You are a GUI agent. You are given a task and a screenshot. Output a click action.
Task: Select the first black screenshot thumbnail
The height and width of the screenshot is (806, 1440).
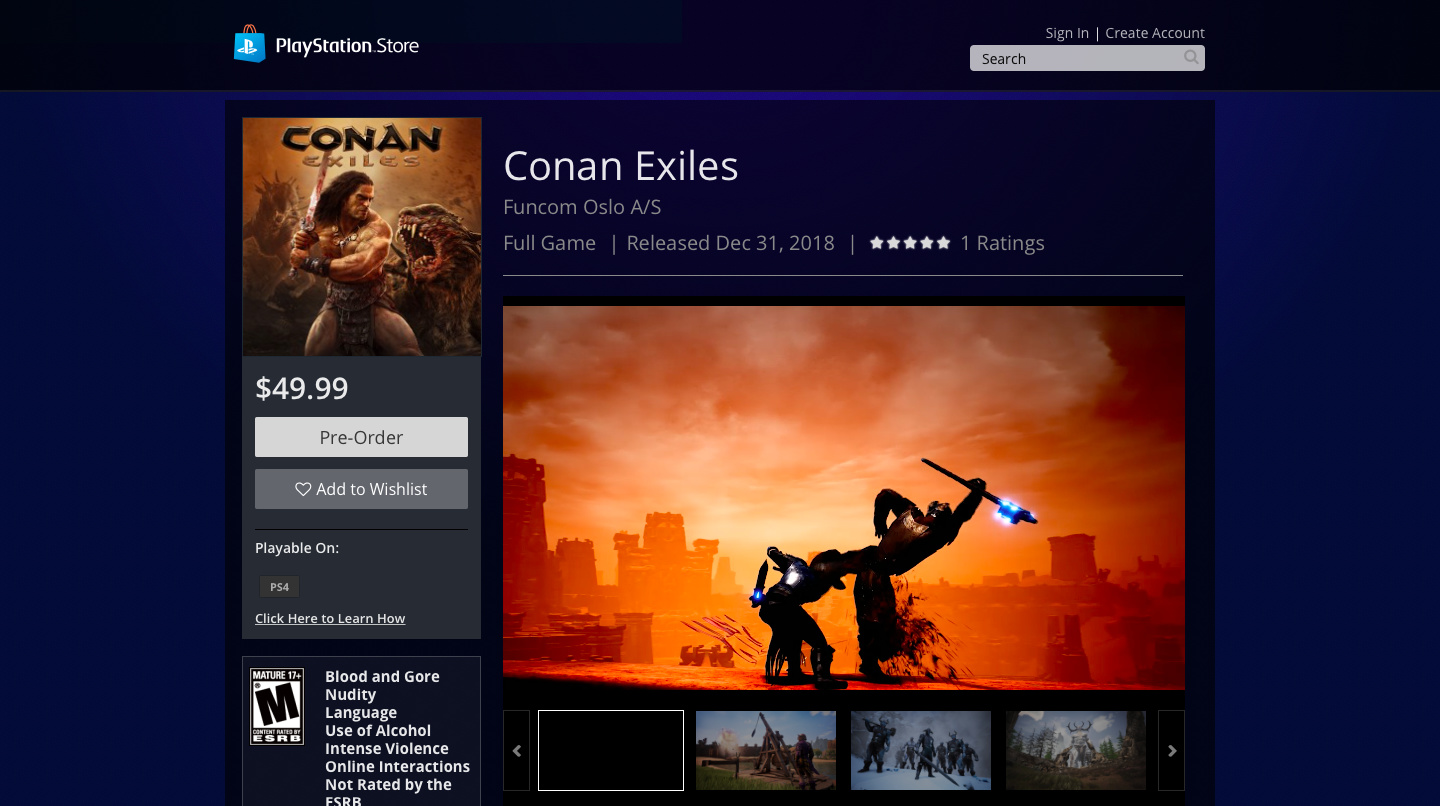point(611,750)
